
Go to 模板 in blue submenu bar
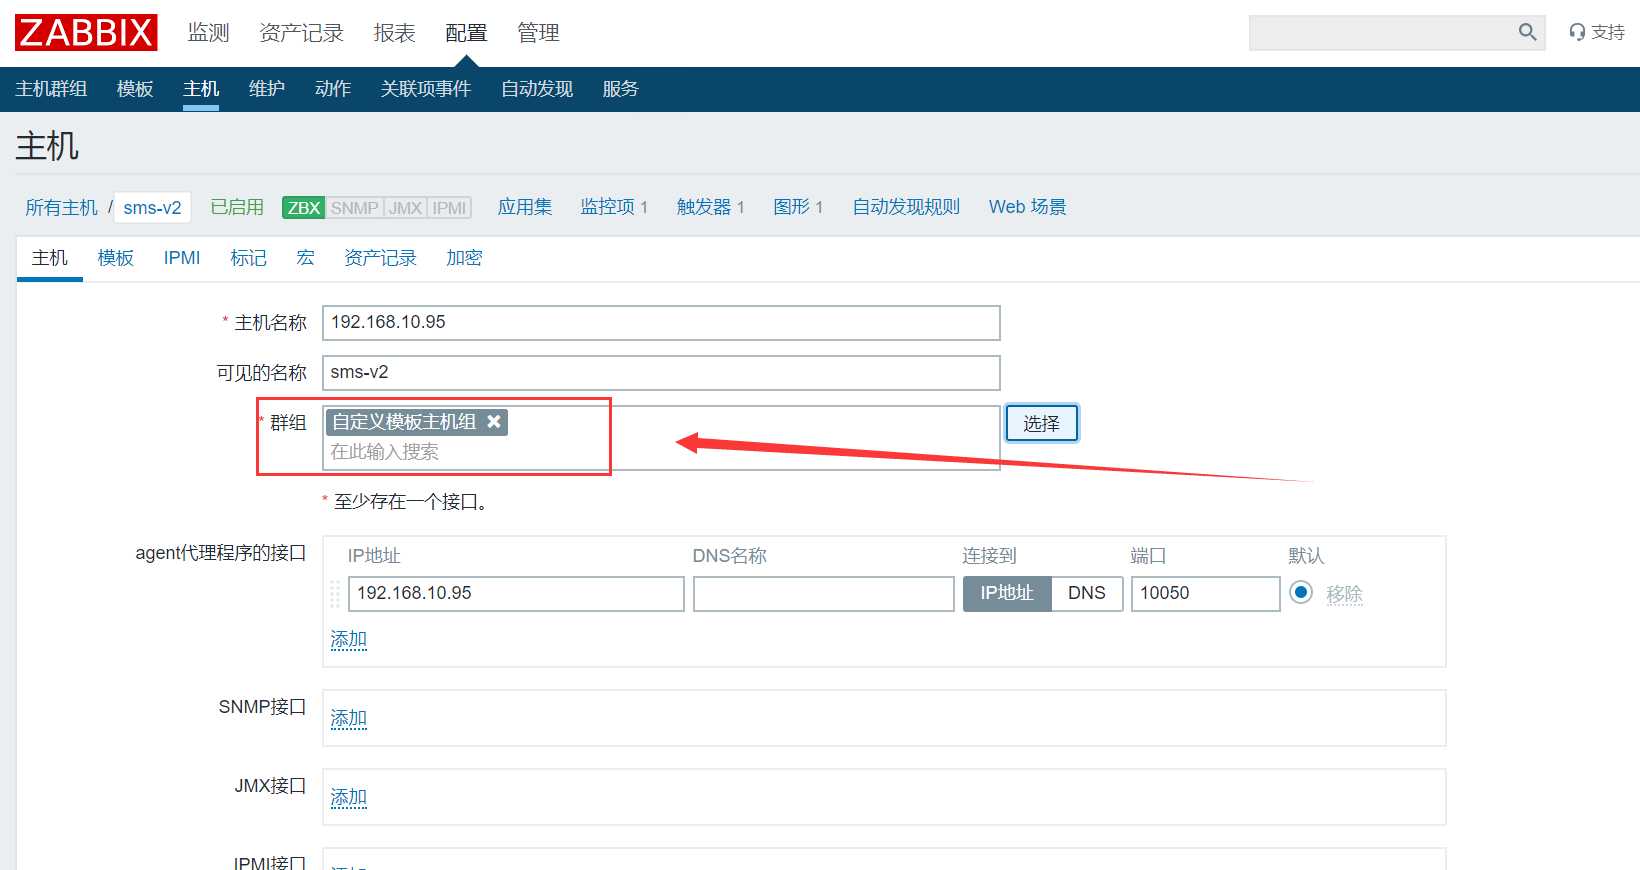click(x=135, y=89)
